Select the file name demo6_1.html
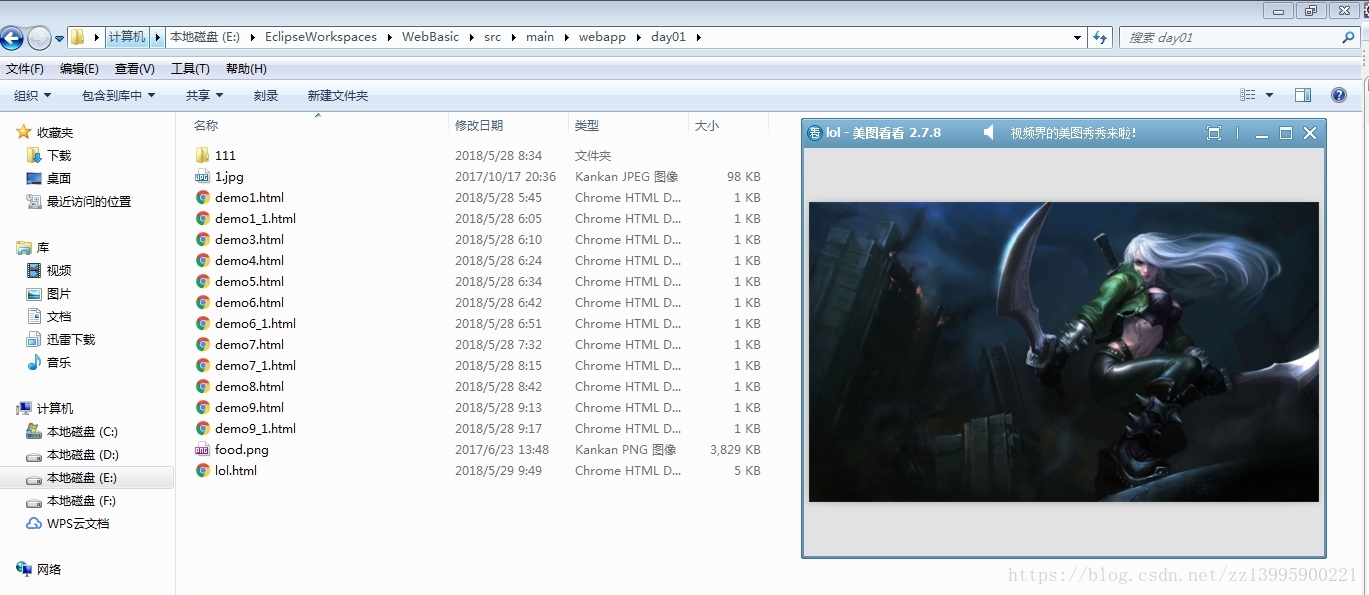This screenshot has width=1369, height=595. (255, 323)
